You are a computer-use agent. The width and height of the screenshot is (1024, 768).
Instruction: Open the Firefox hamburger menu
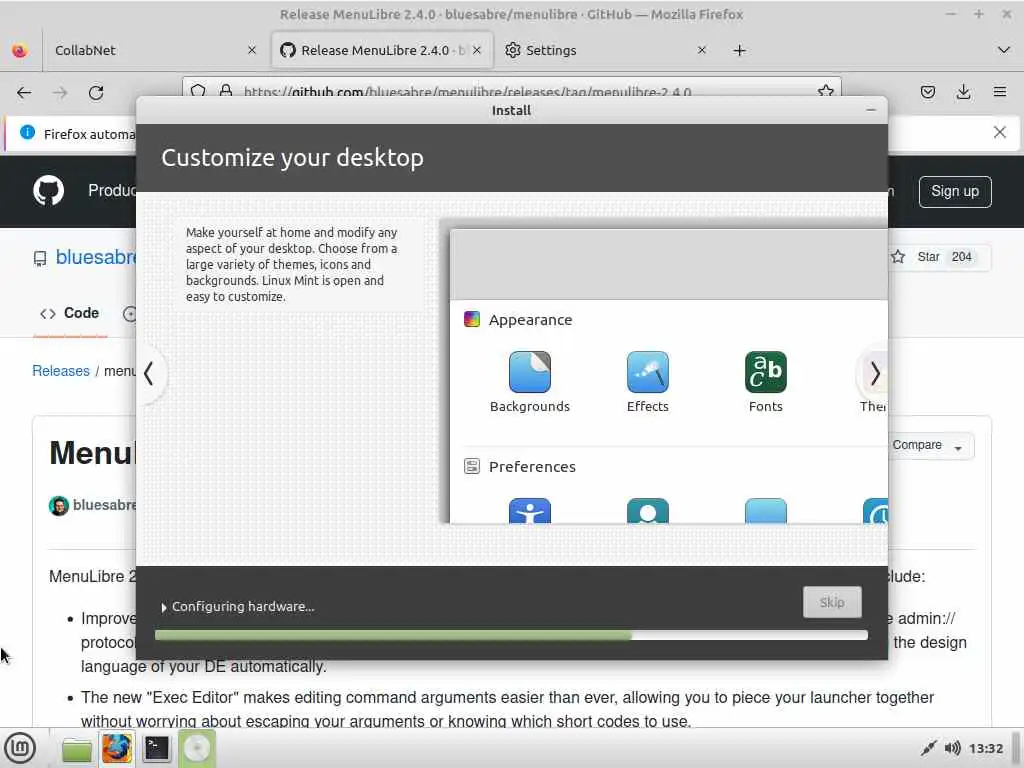(x=999, y=93)
